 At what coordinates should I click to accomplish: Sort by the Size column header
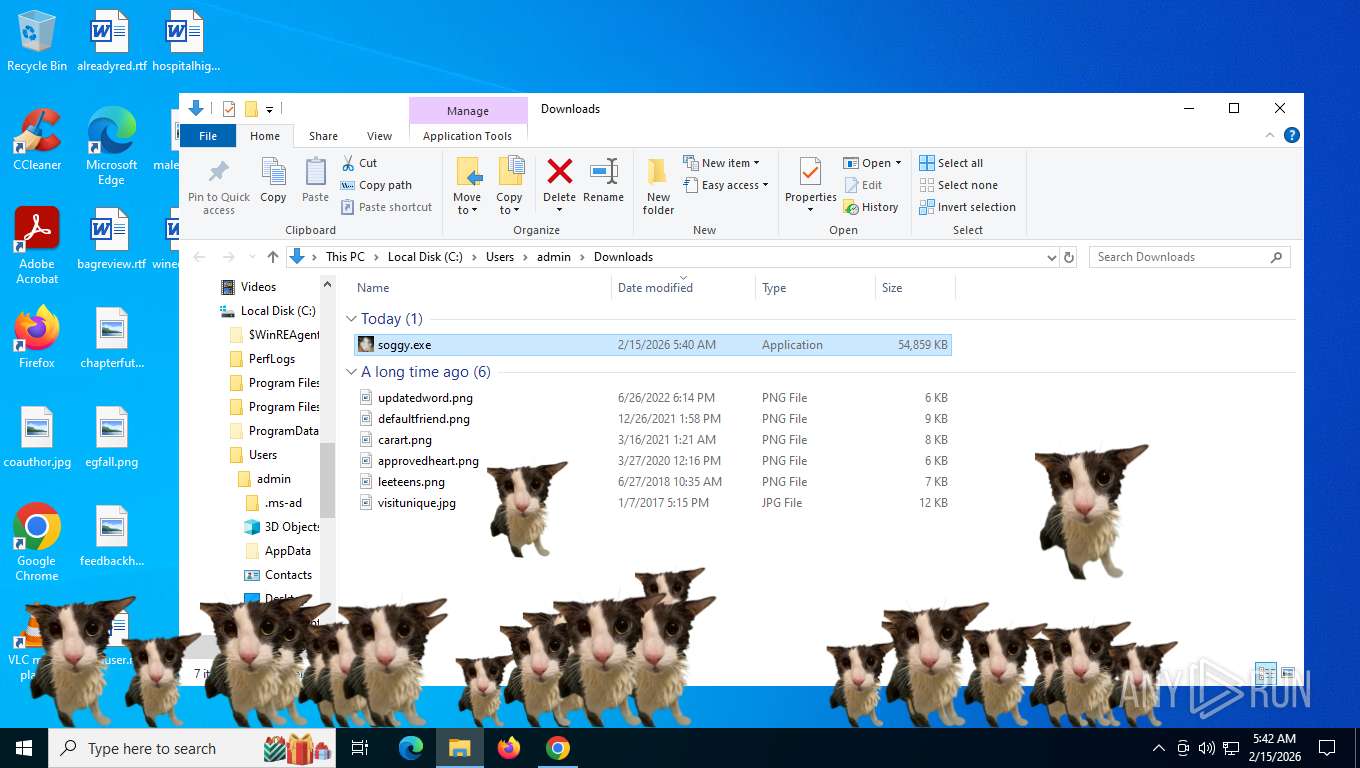[915, 287]
